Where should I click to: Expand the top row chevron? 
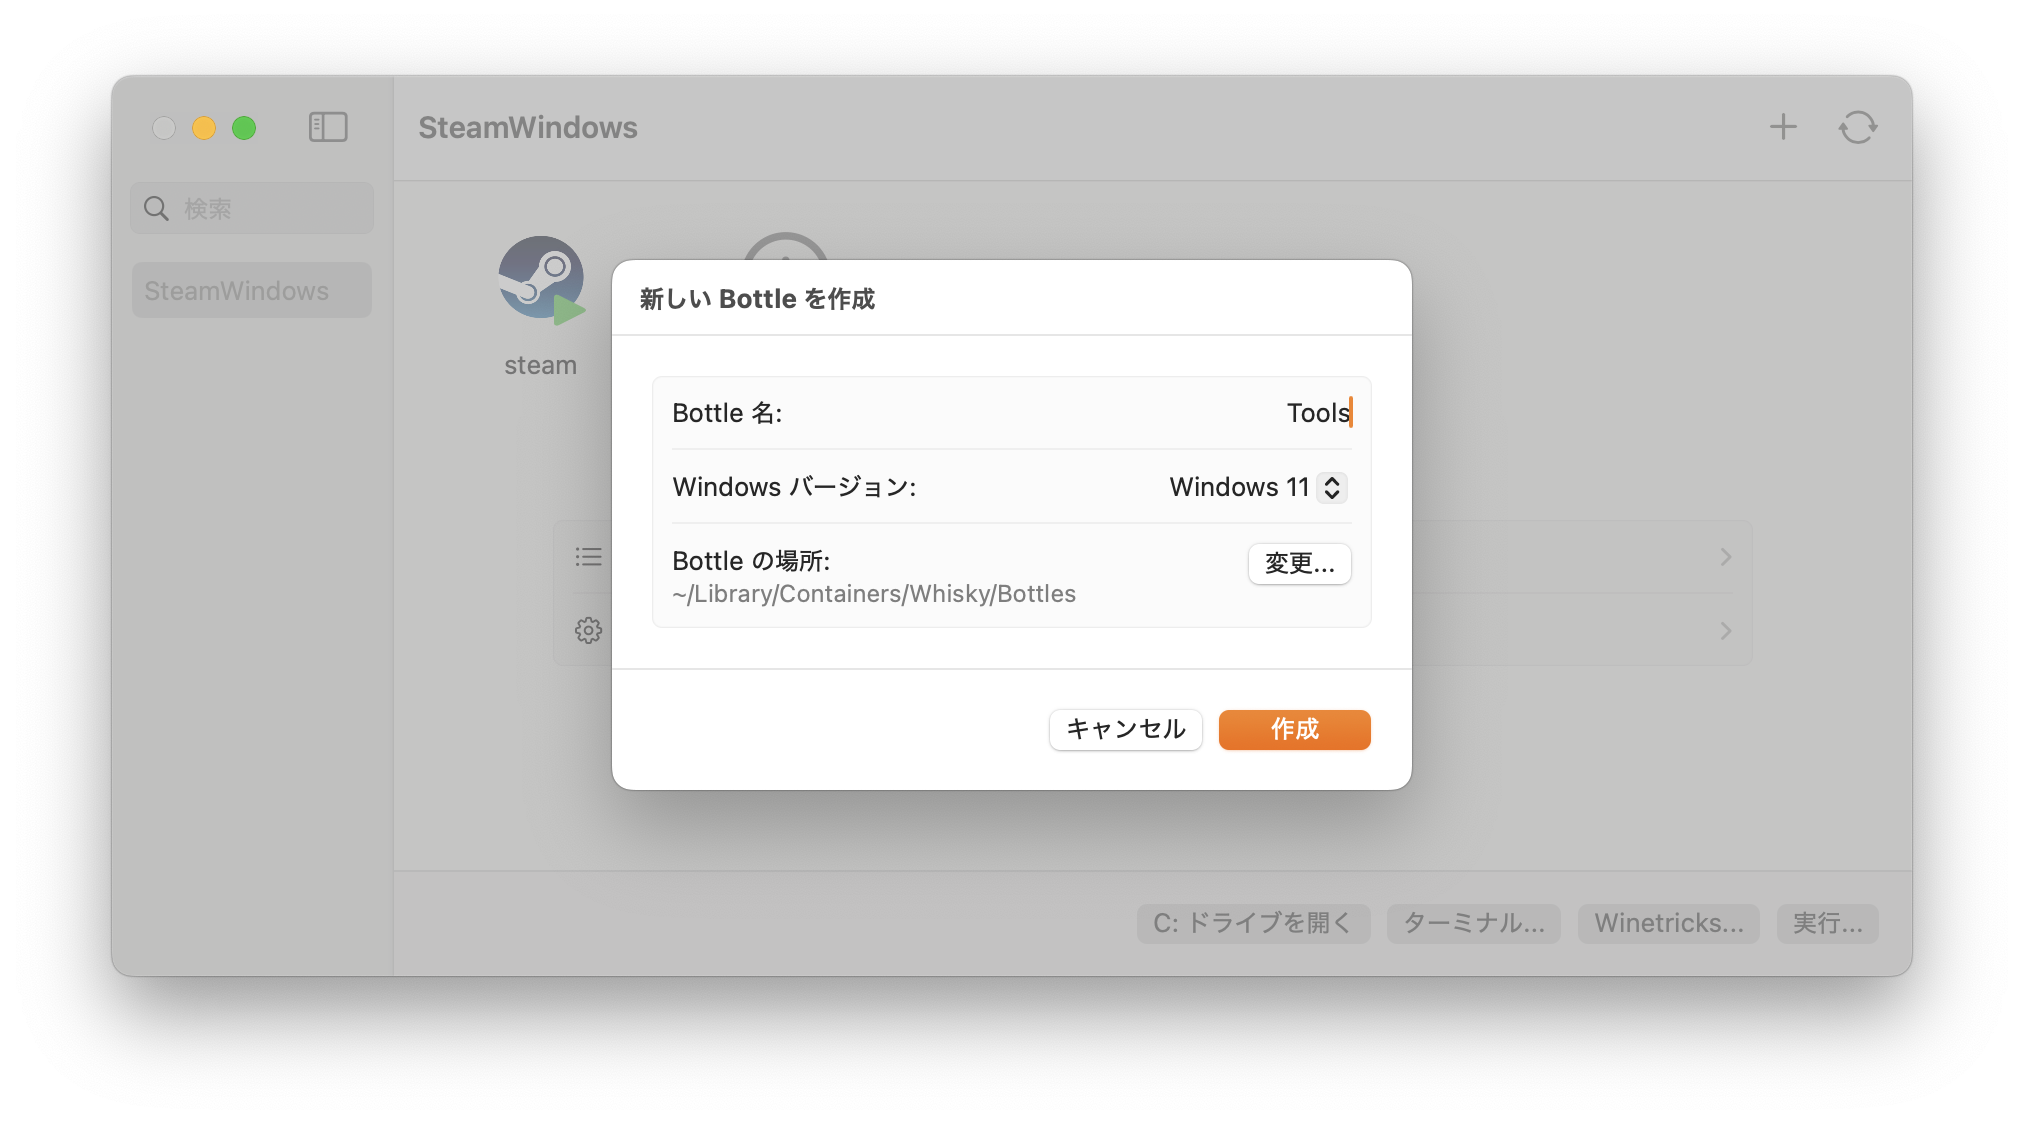coord(1726,557)
